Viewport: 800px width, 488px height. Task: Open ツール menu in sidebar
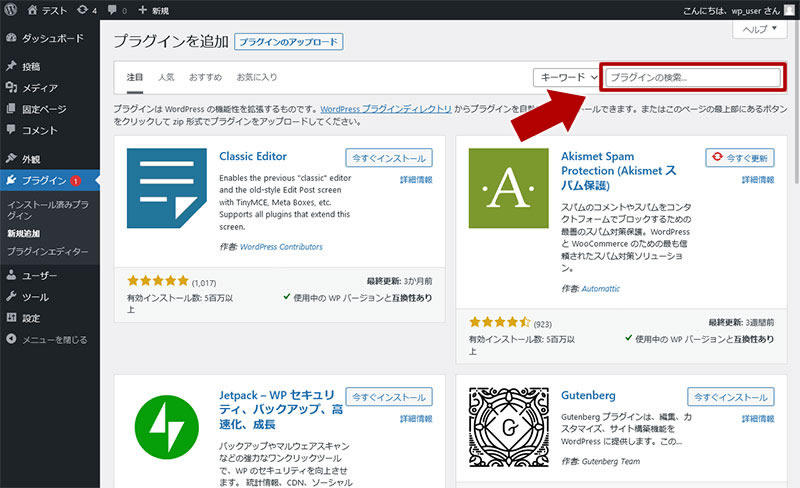pos(50,297)
